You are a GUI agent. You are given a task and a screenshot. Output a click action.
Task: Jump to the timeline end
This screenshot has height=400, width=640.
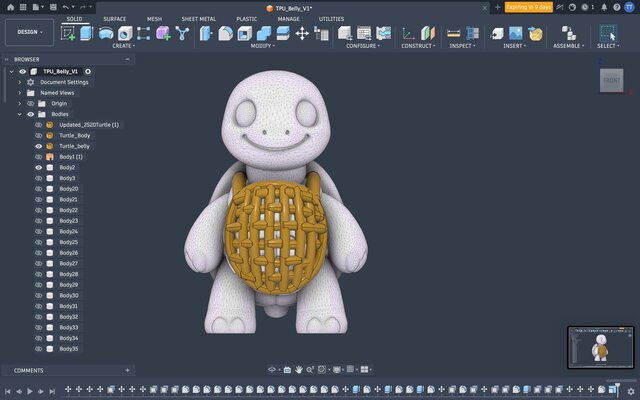point(52,391)
